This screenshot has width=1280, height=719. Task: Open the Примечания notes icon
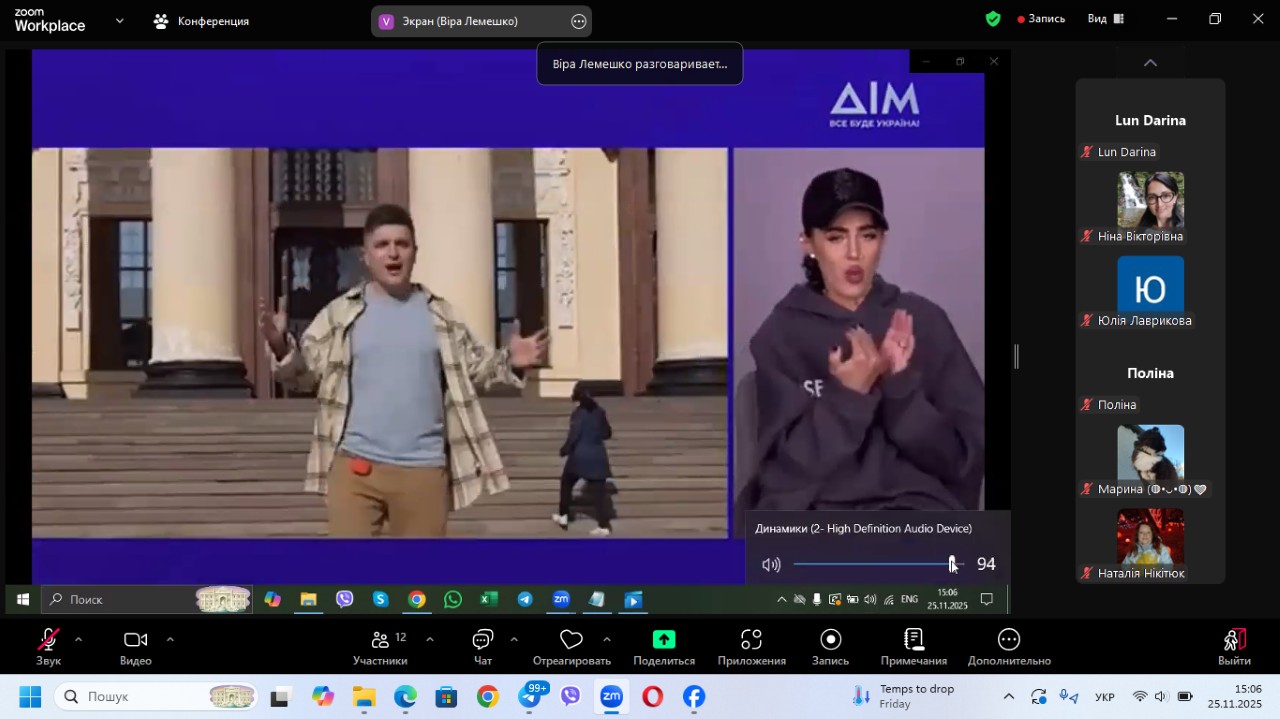(913, 640)
